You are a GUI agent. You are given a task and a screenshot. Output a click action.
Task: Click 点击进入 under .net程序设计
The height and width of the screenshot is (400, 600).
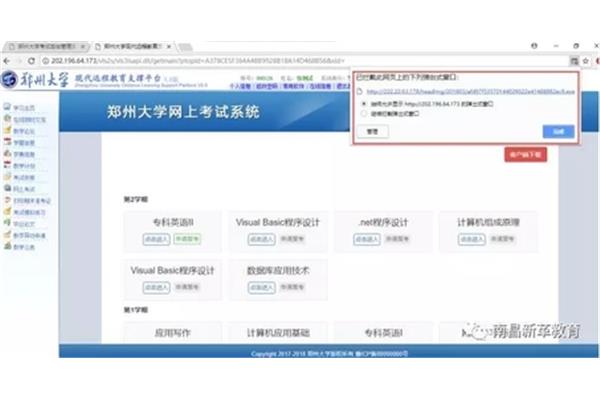367,239
